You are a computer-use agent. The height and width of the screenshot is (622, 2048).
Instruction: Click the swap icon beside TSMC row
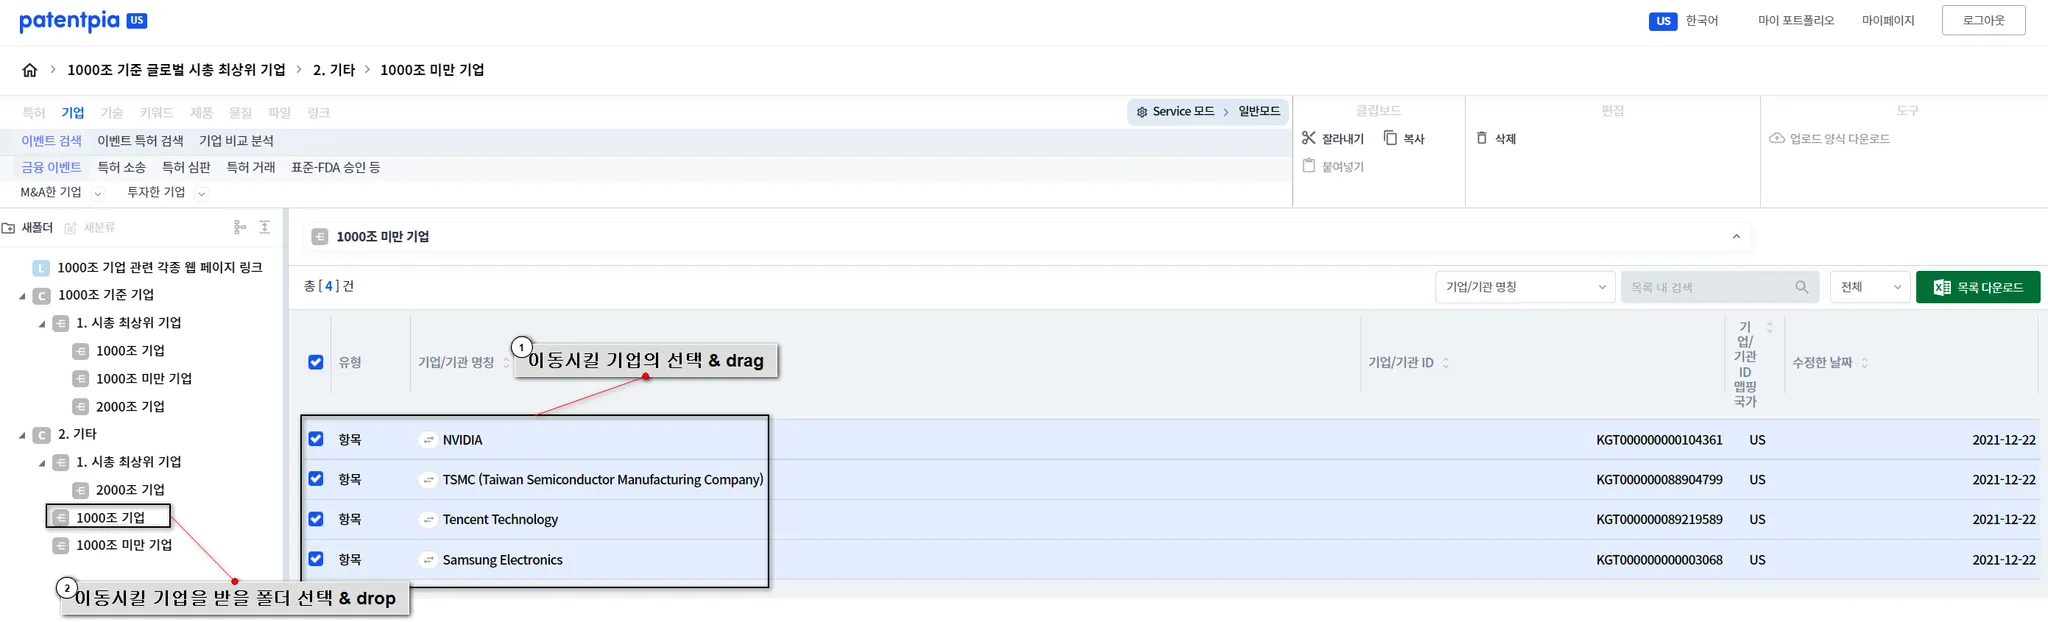point(428,480)
